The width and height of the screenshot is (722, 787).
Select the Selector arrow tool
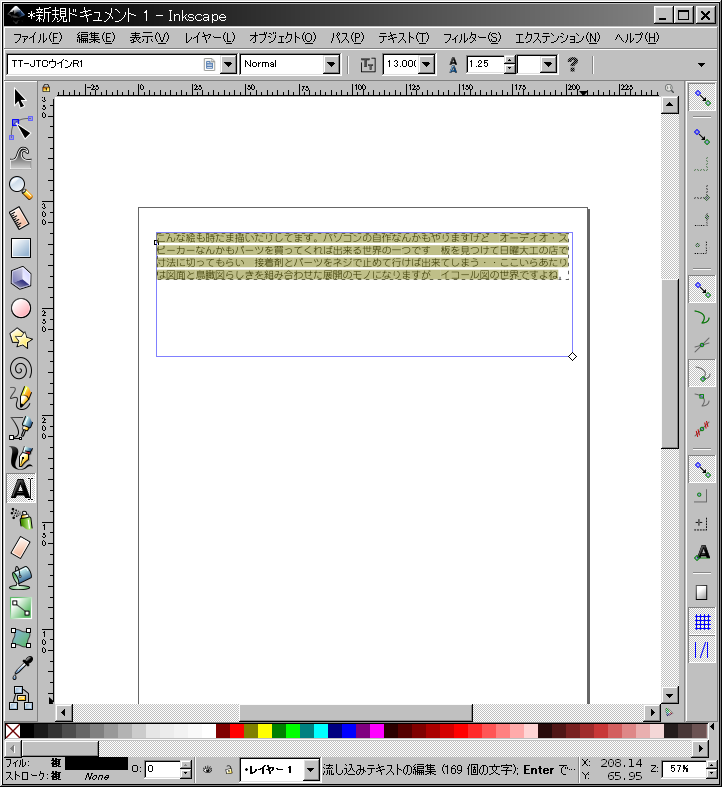(20, 98)
